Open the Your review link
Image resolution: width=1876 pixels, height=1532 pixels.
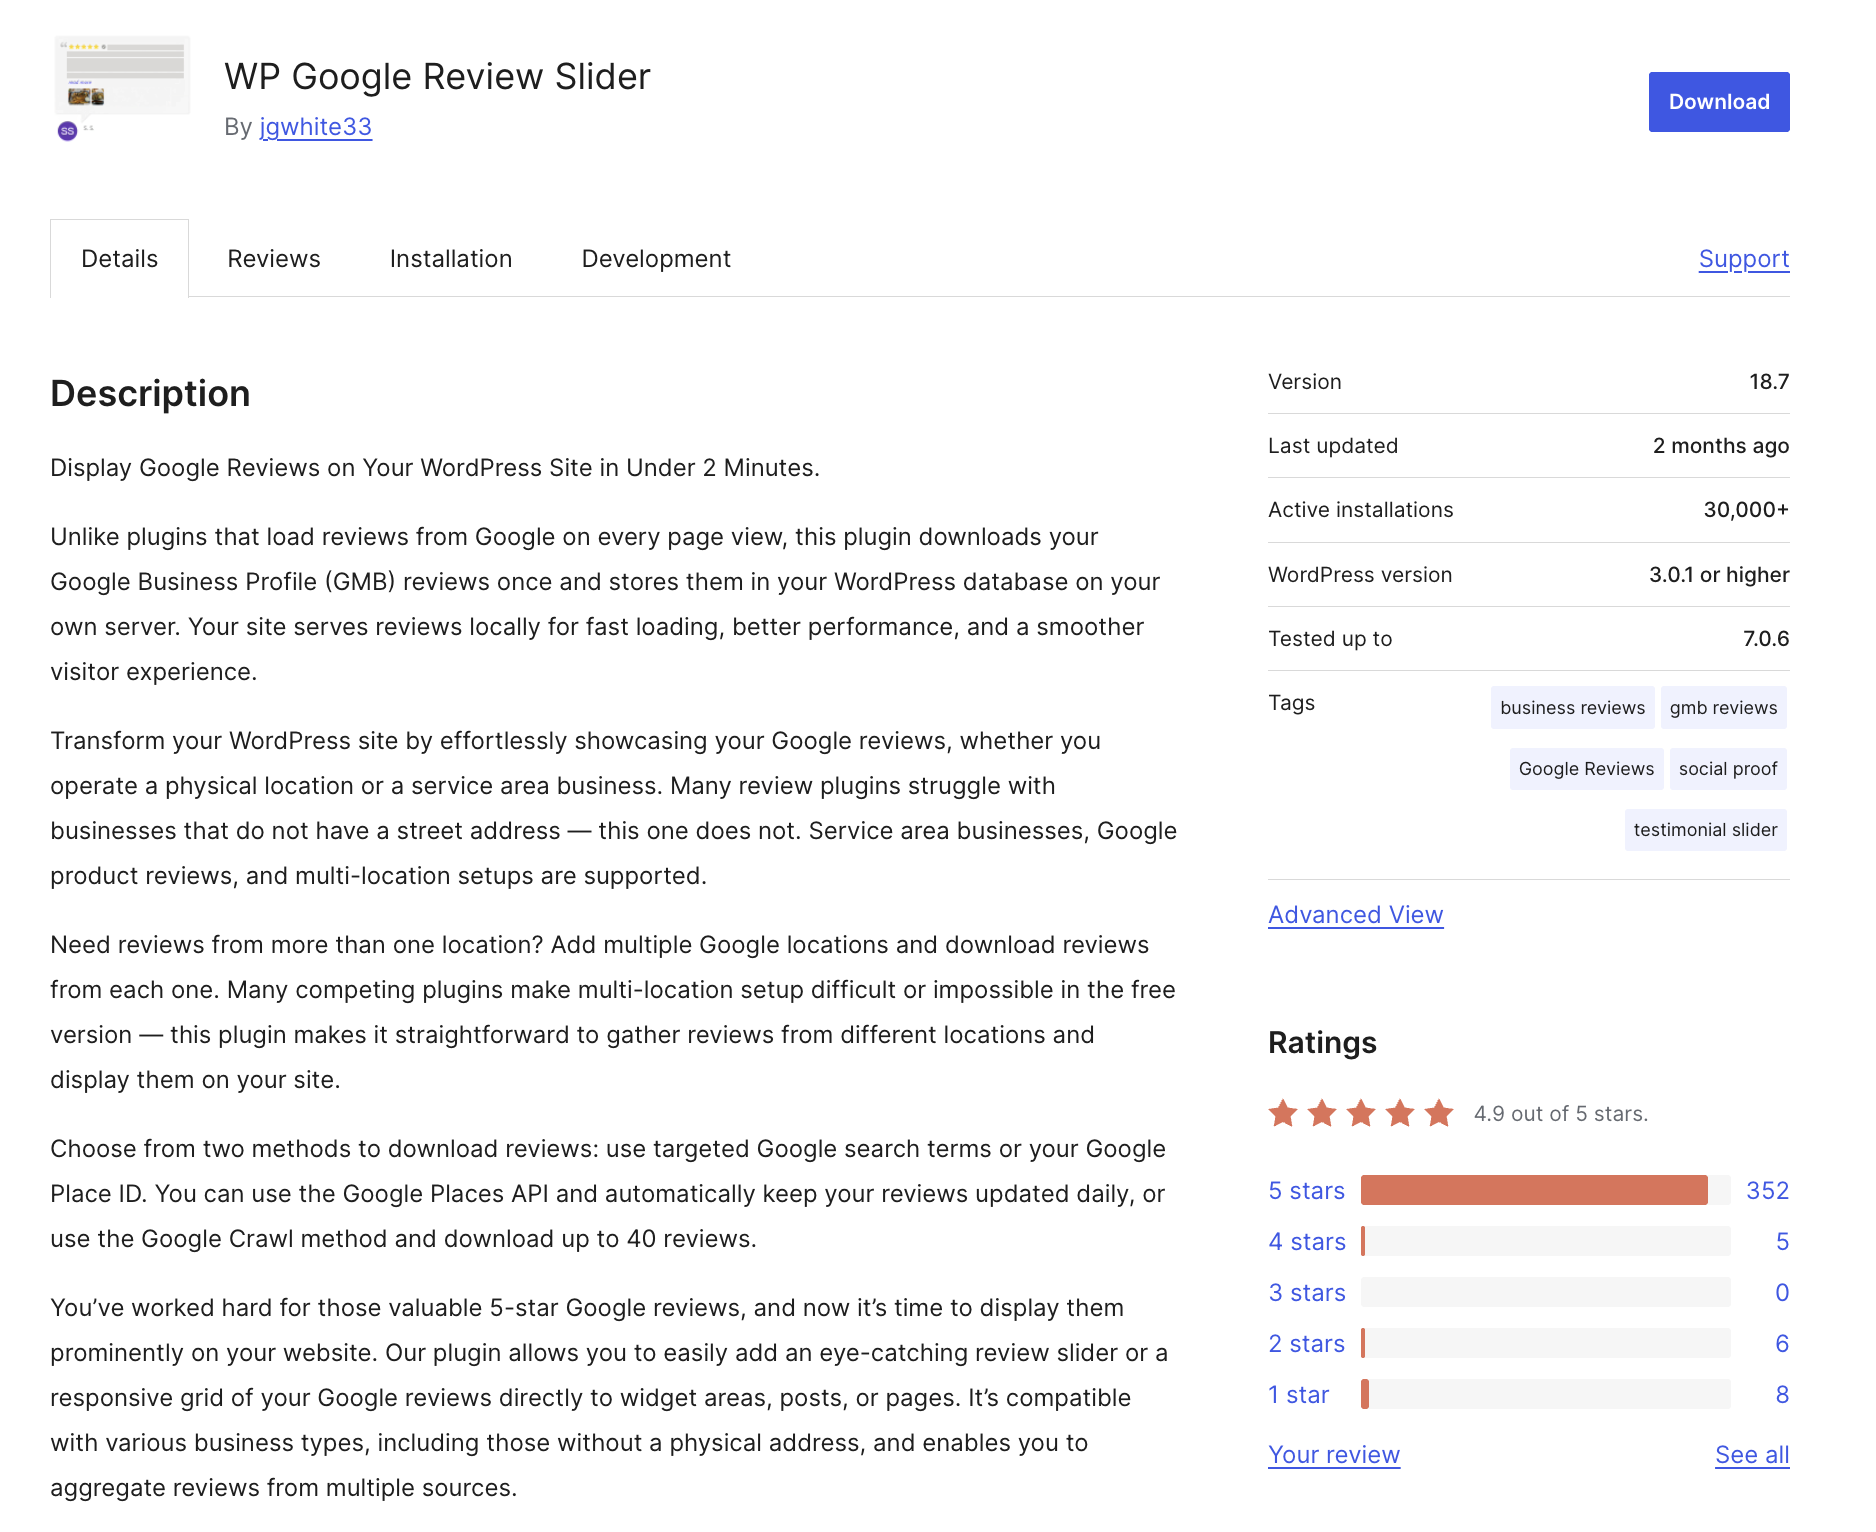[1334, 1455]
